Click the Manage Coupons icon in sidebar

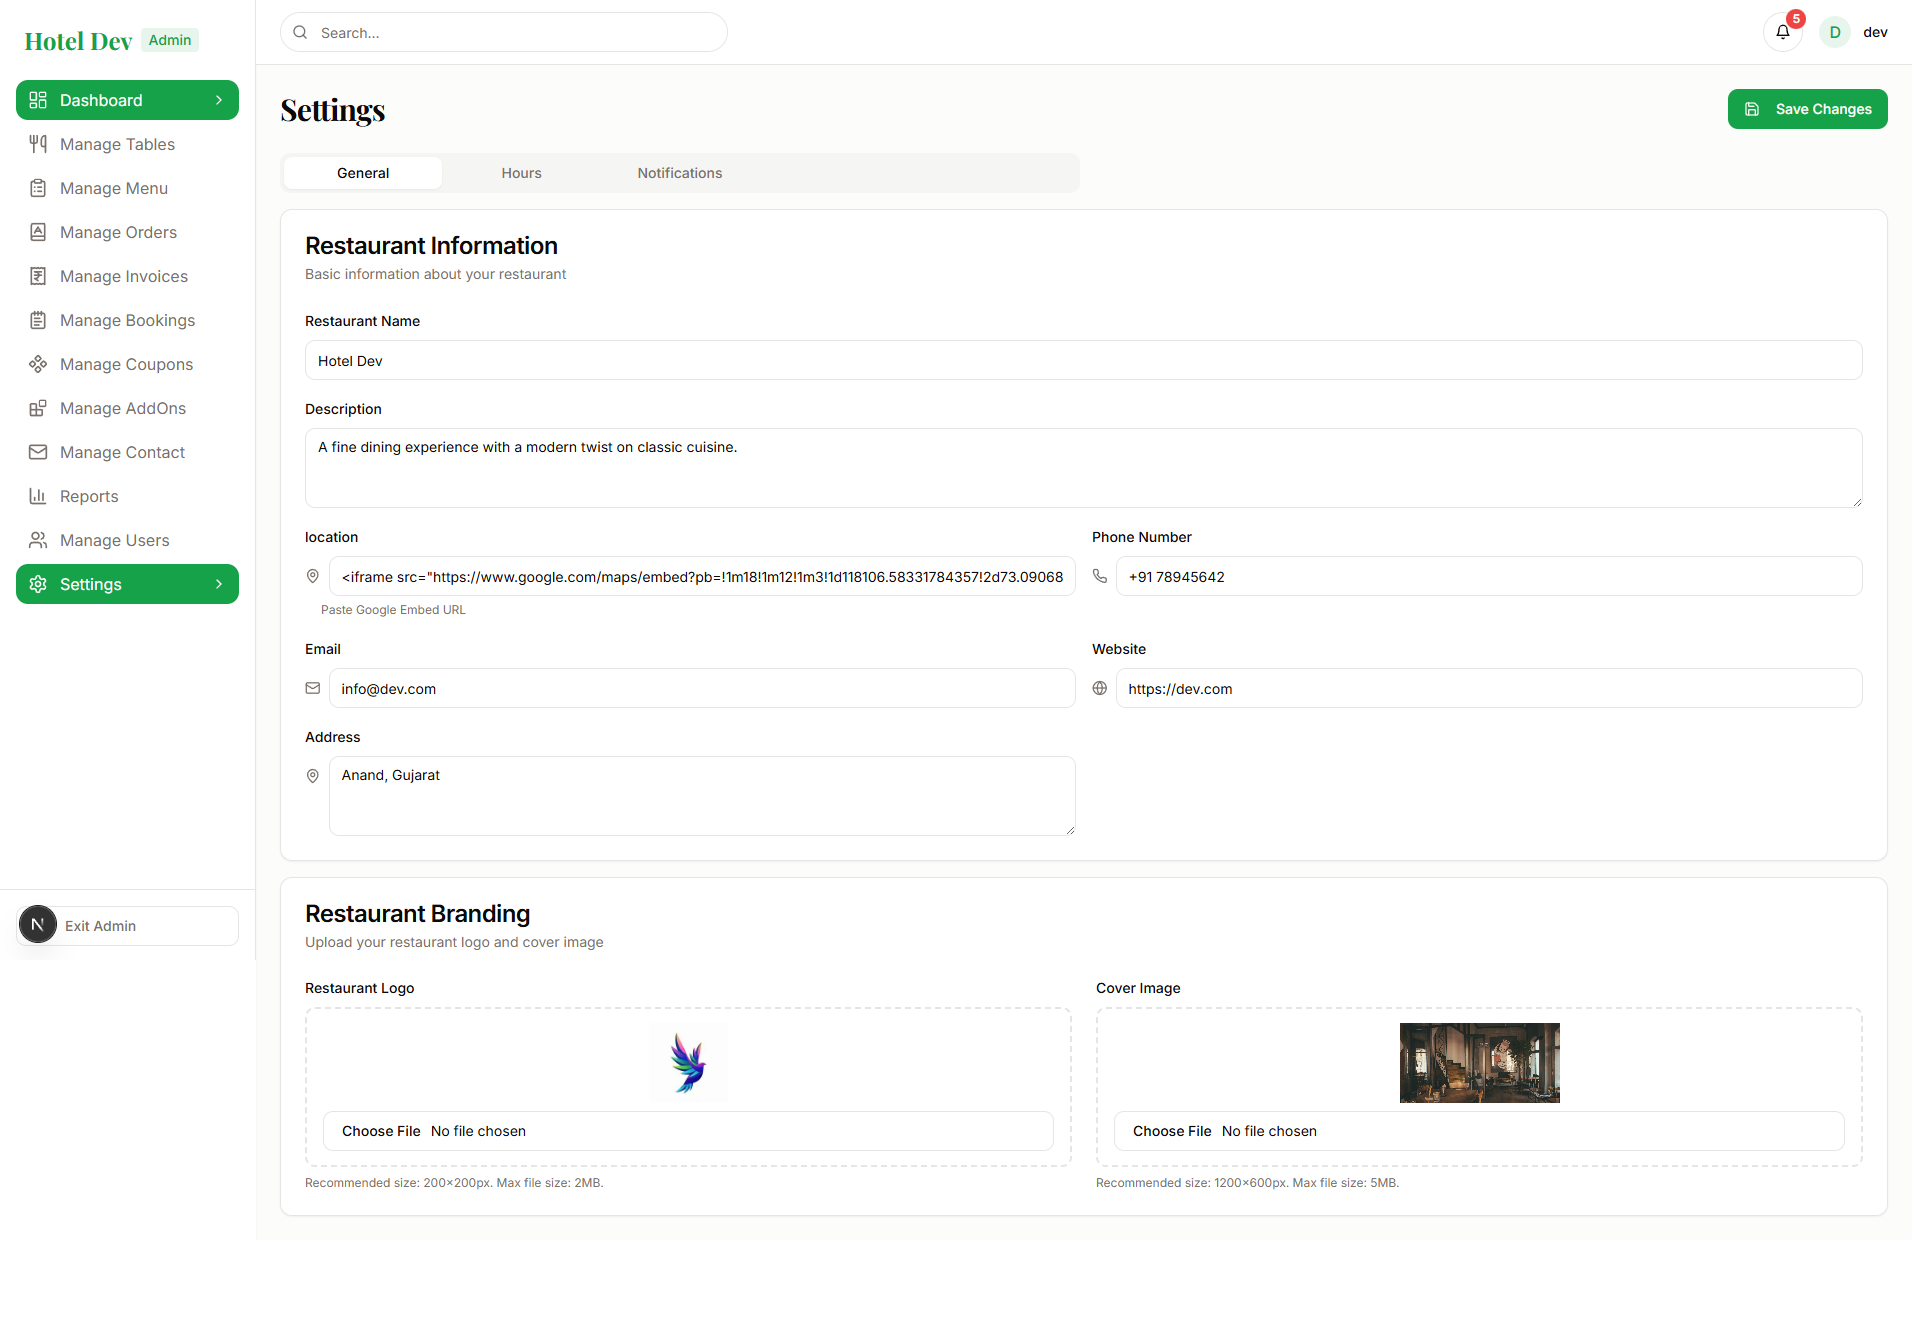(x=38, y=364)
